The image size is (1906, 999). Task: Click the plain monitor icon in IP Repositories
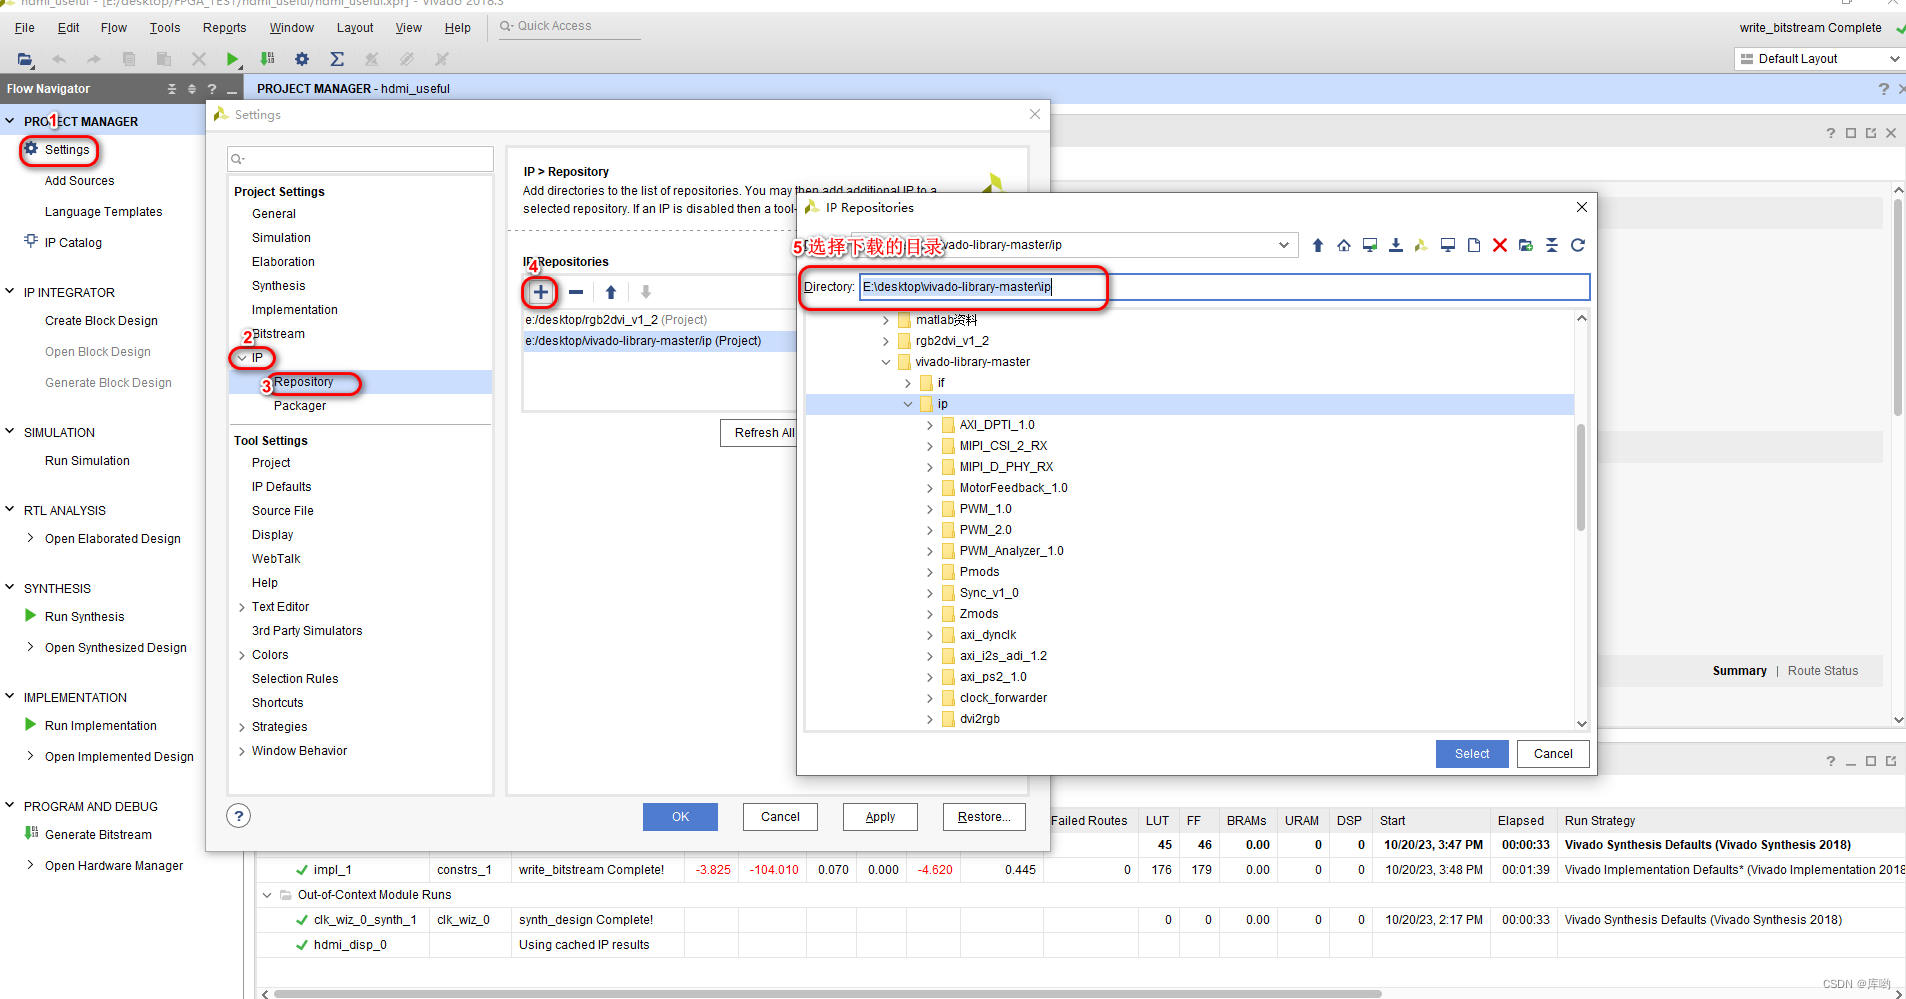[1448, 245]
